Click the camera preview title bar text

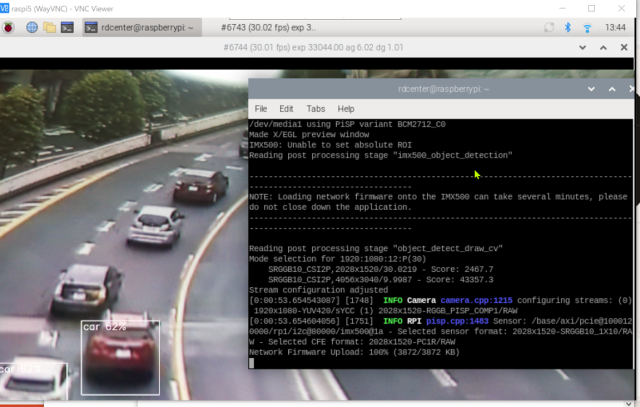pos(313,47)
